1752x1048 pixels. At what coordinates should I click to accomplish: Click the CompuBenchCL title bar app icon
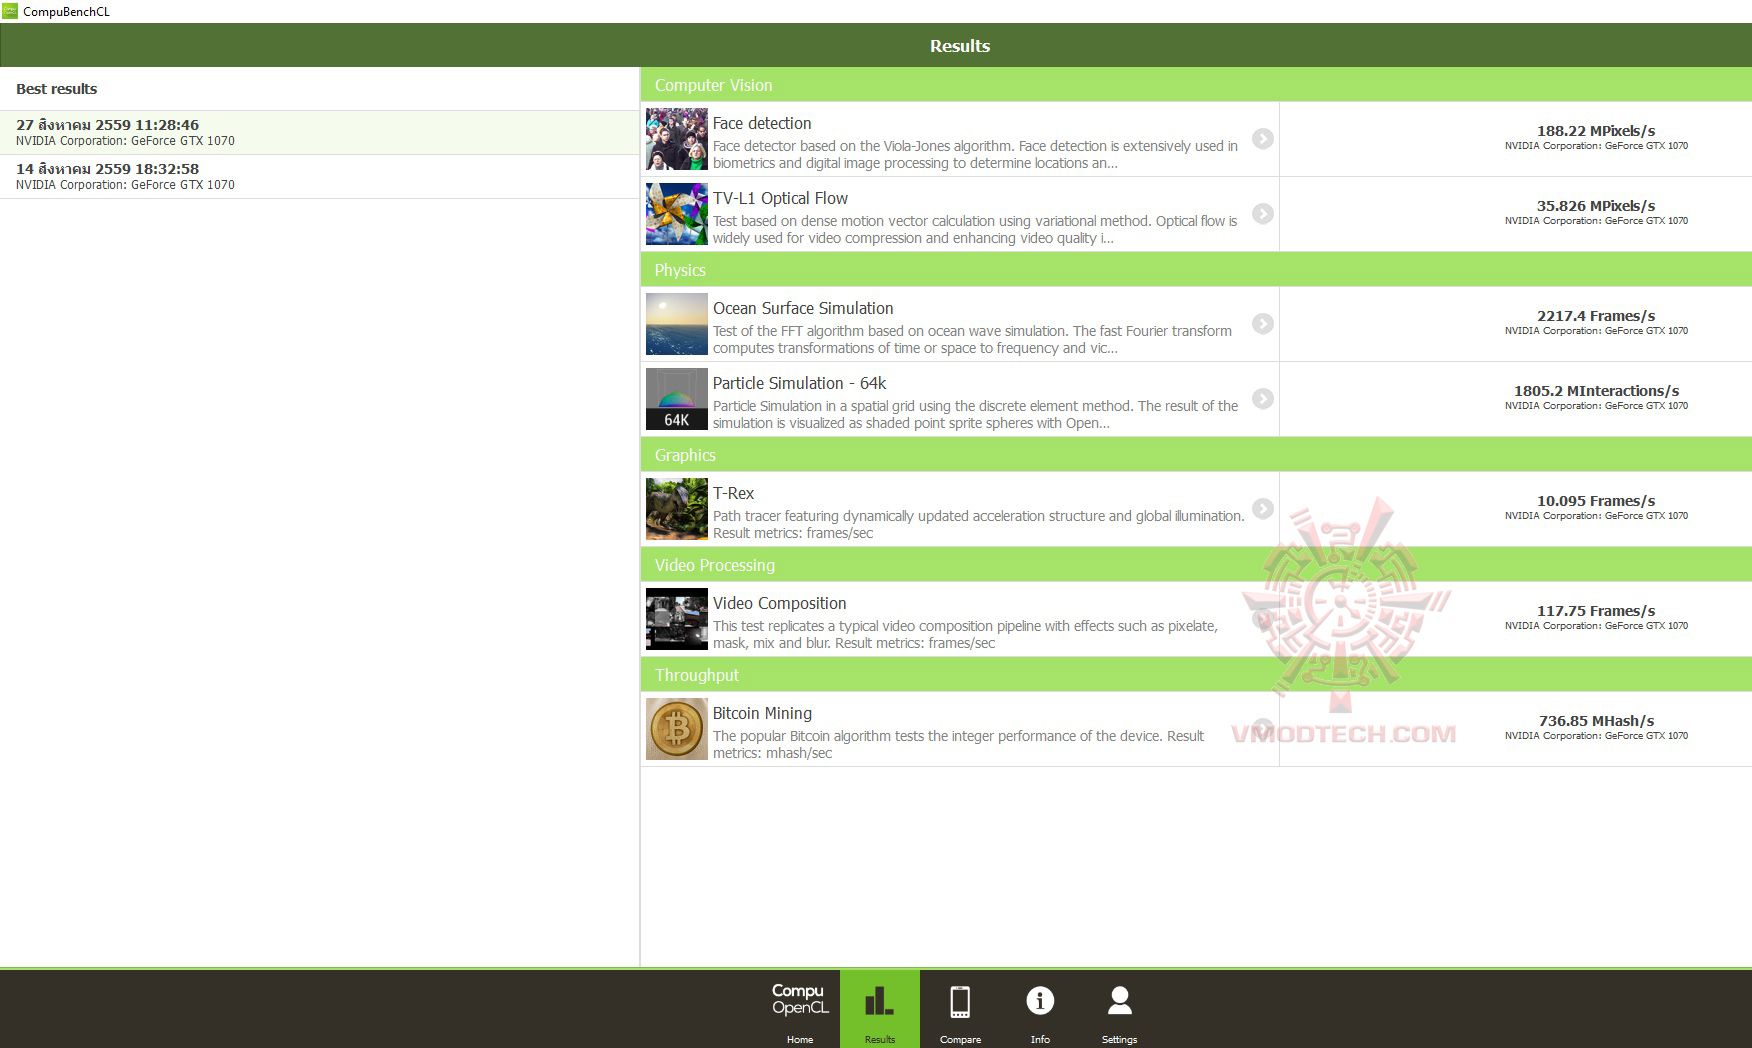[x=10, y=11]
